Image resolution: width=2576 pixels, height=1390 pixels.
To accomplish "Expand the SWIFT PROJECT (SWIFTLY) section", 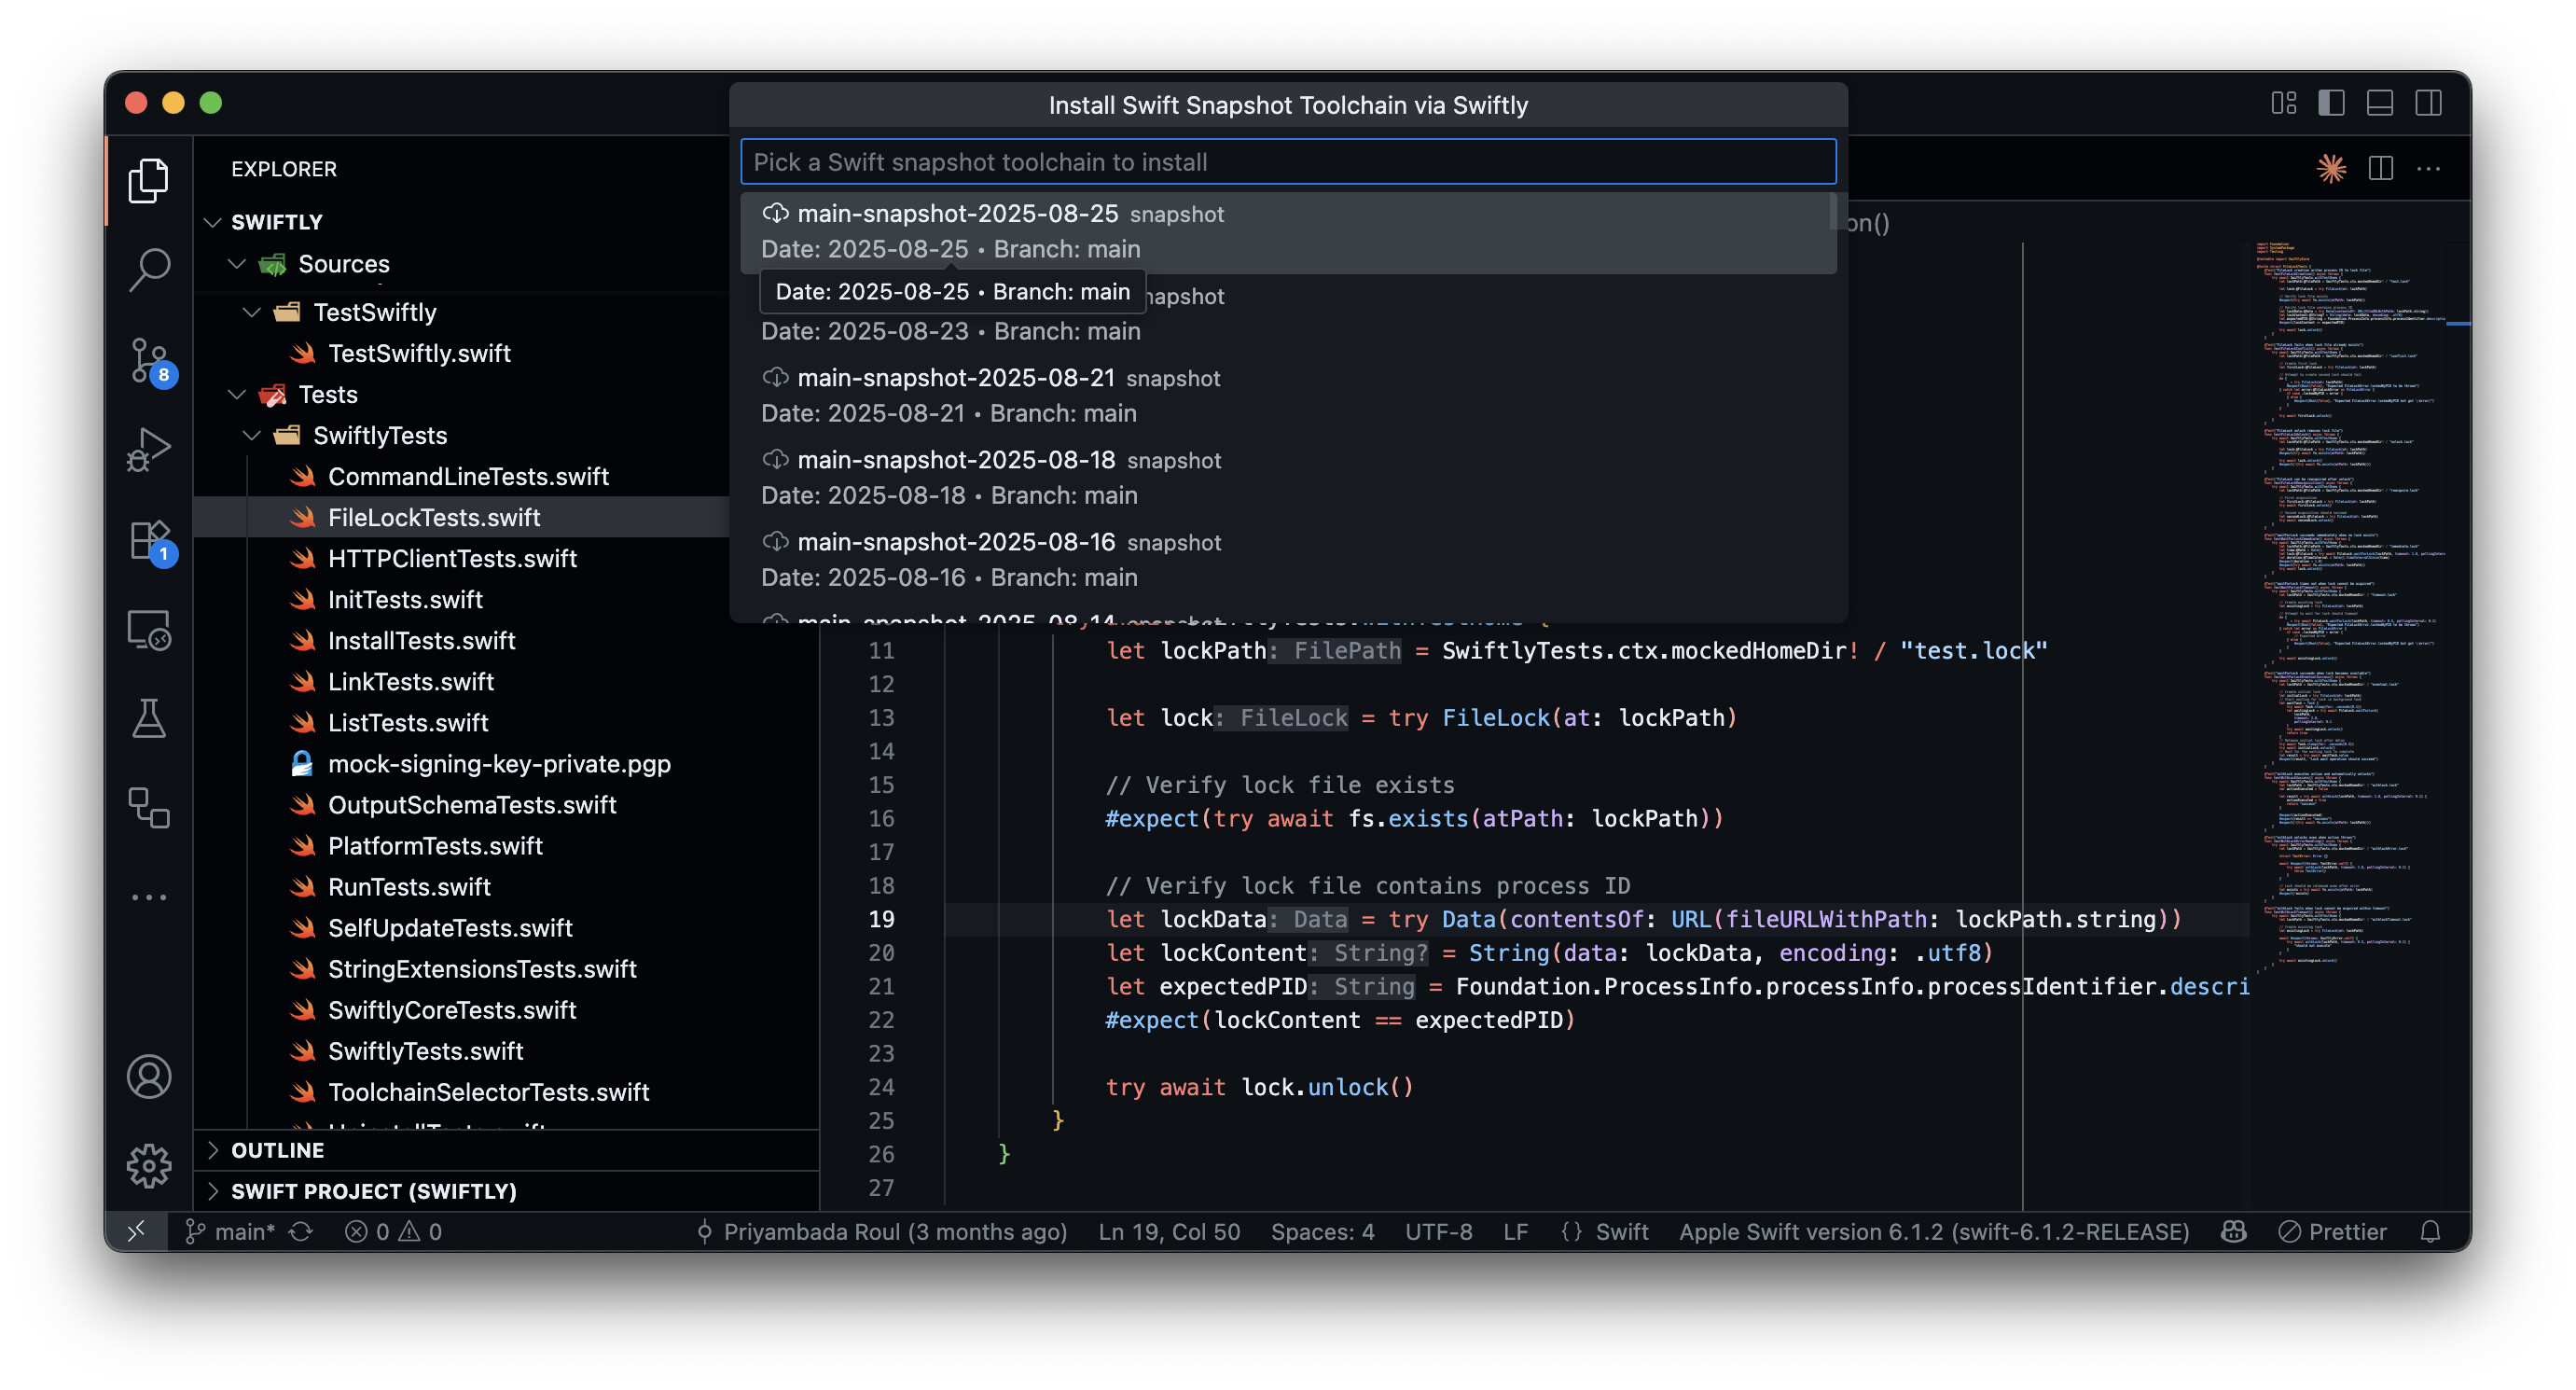I will [x=373, y=1191].
